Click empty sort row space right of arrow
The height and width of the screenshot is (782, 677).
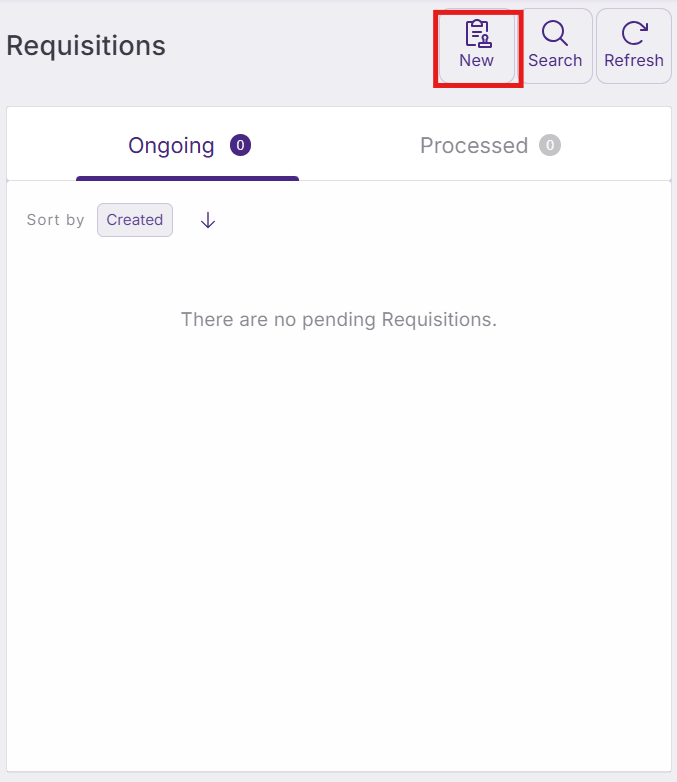coord(440,220)
